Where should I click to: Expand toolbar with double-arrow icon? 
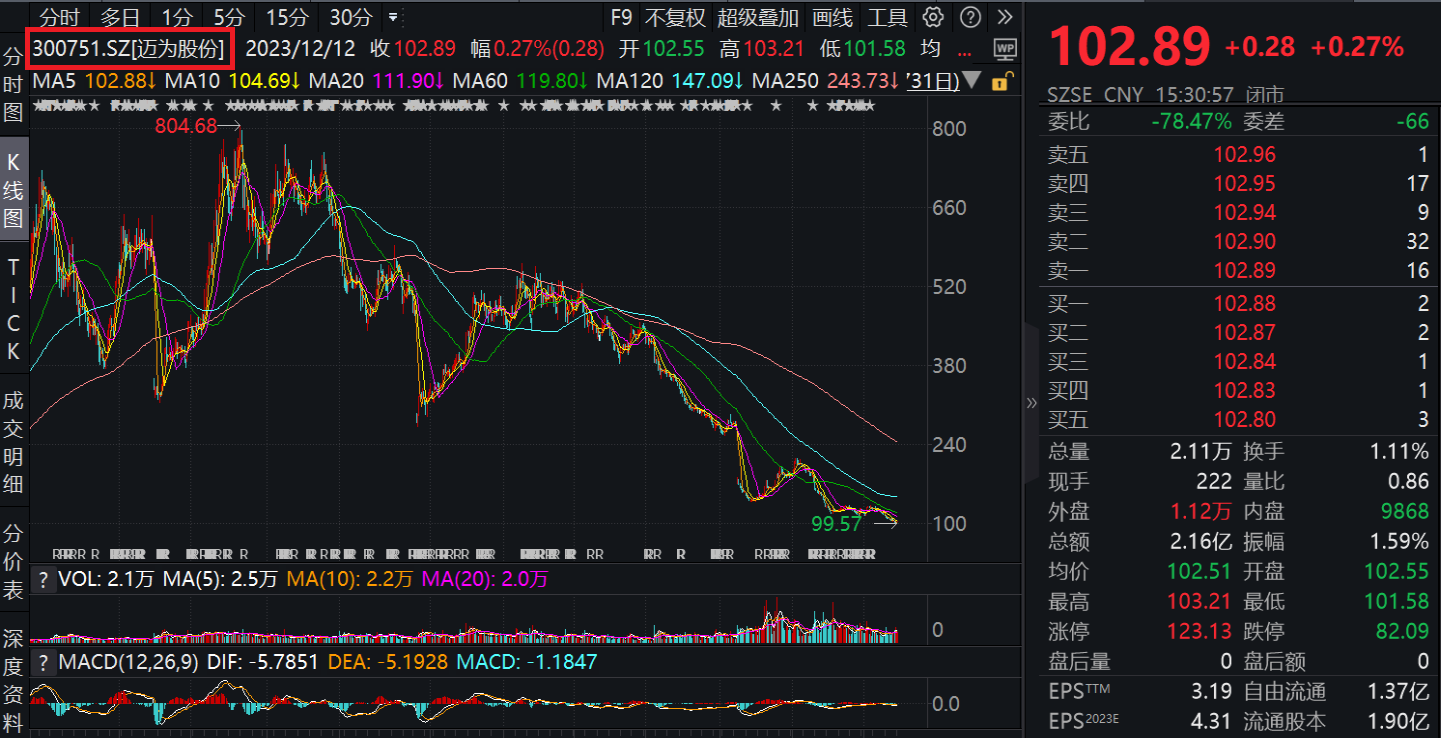(1005, 17)
